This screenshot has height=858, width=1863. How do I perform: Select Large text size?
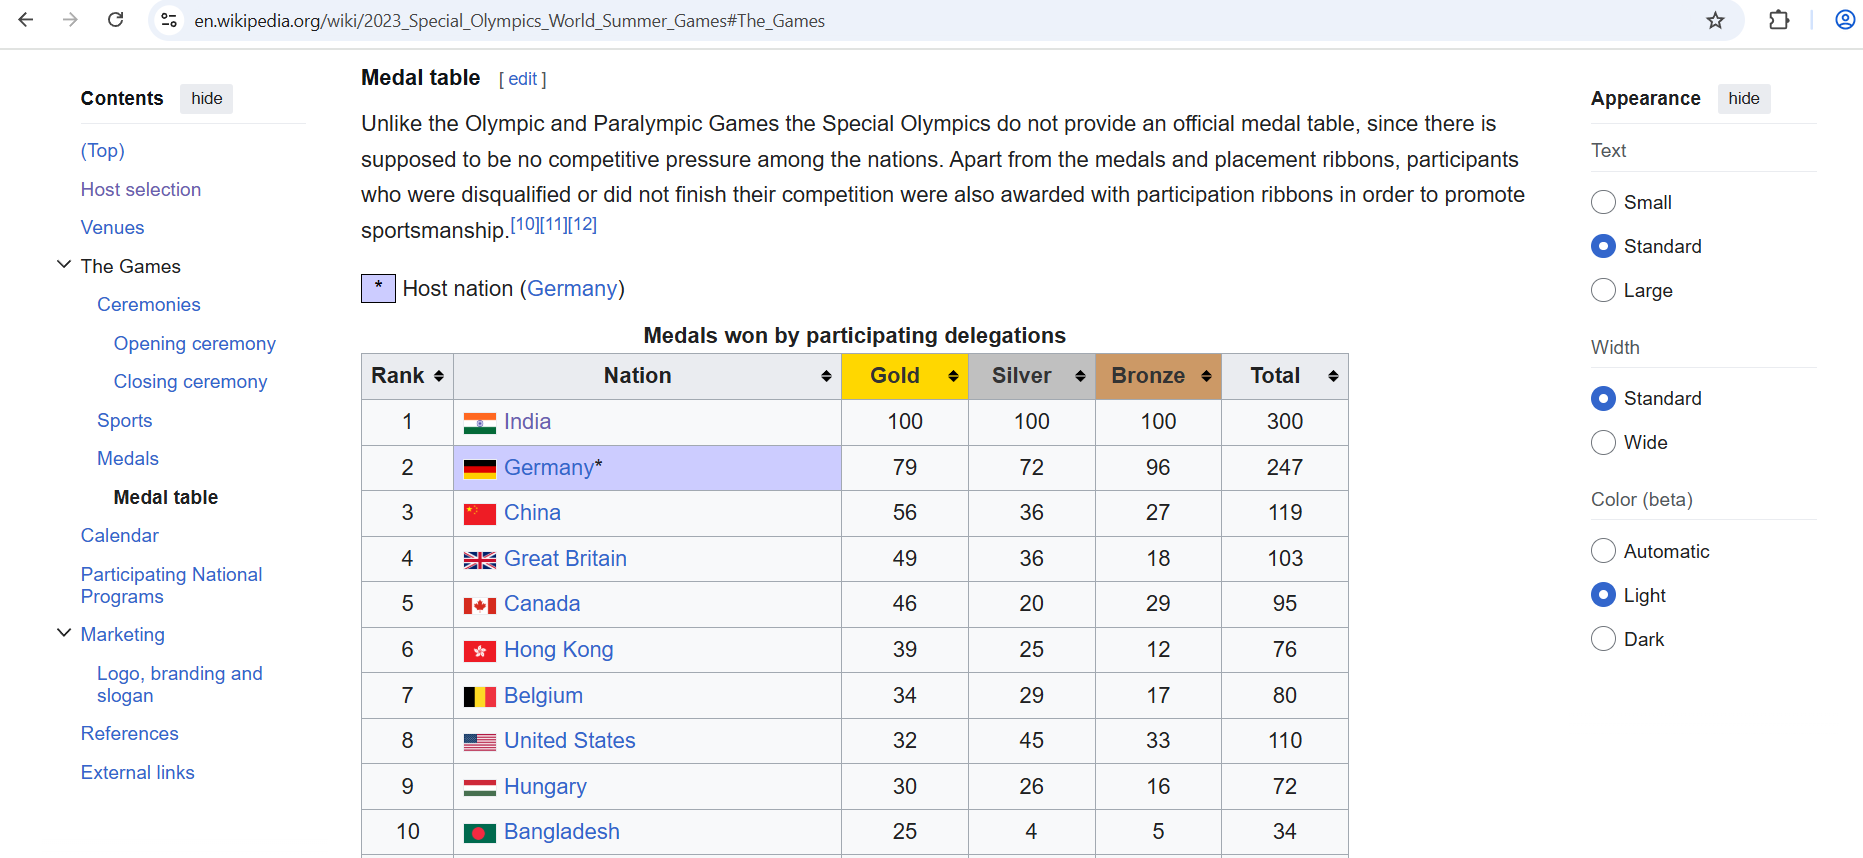[1603, 290]
